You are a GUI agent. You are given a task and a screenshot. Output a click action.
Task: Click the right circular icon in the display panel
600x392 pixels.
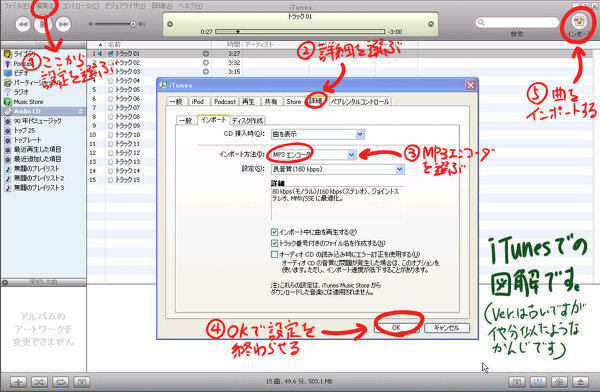click(431, 24)
